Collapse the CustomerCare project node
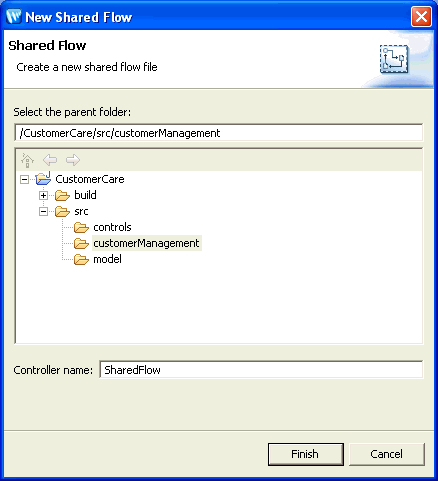 (24, 179)
